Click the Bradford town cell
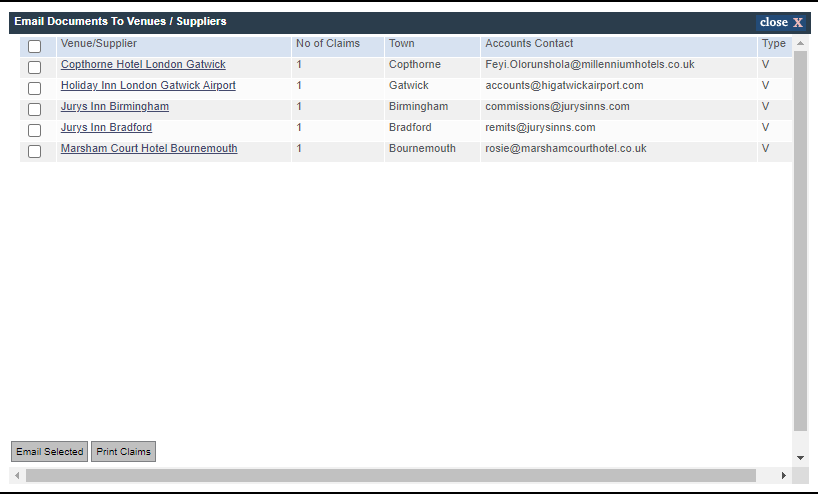 point(432,130)
